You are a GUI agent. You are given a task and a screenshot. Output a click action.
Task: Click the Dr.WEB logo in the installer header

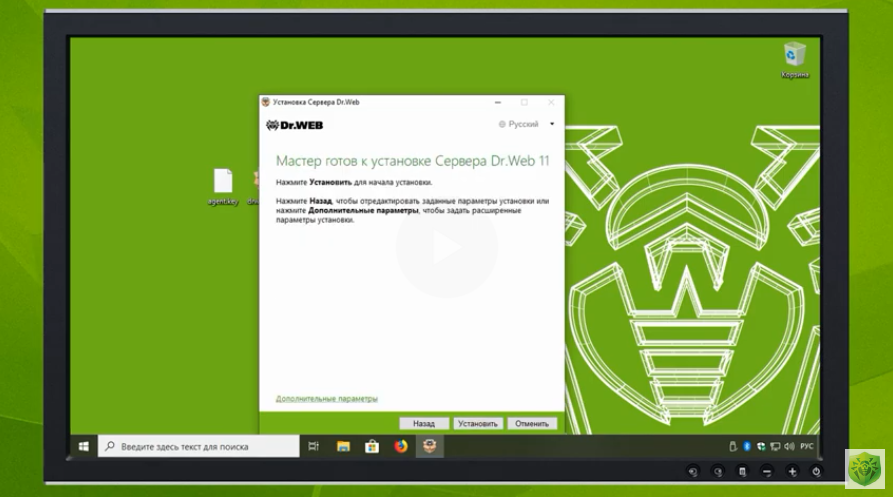click(x=294, y=125)
